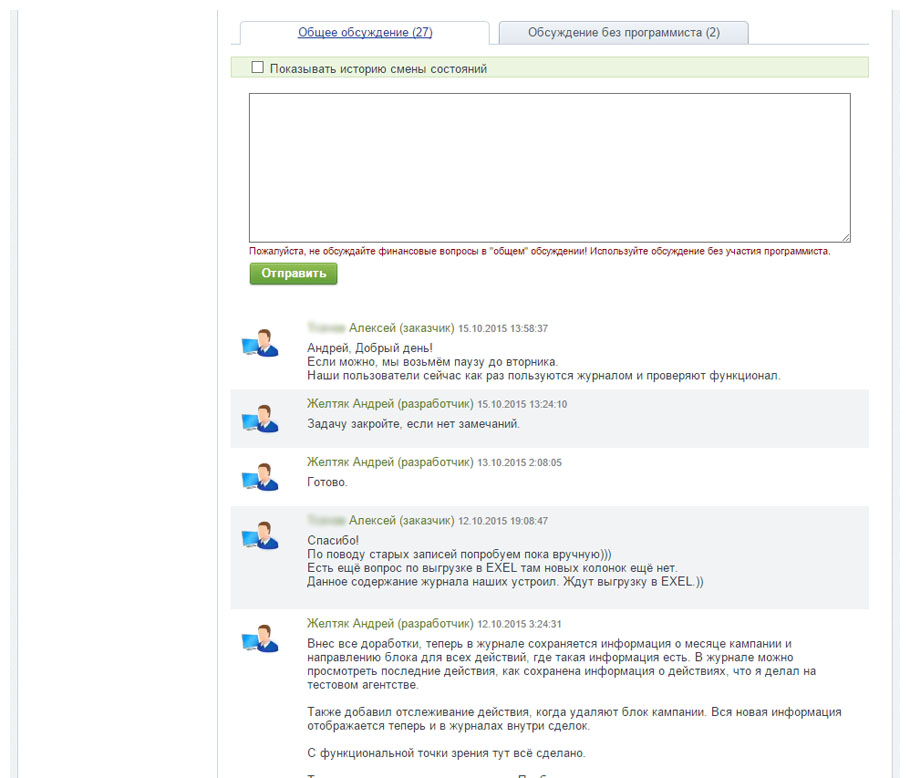Open Алексей (заказчик) name on 12.10.2015 19:08:47 comment

tap(401, 521)
